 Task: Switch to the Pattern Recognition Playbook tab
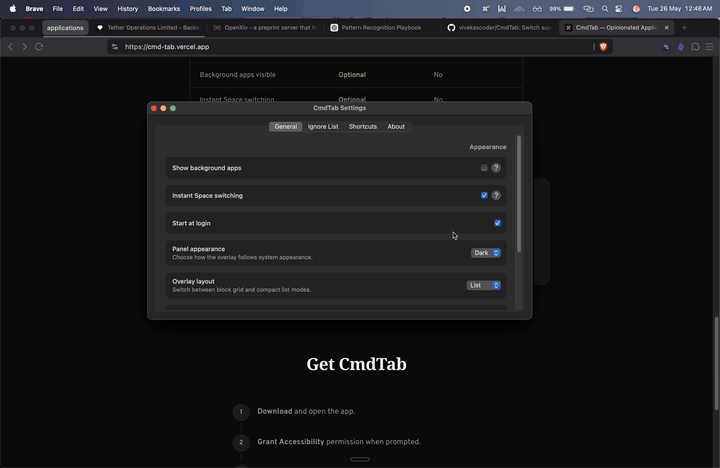coord(382,28)
